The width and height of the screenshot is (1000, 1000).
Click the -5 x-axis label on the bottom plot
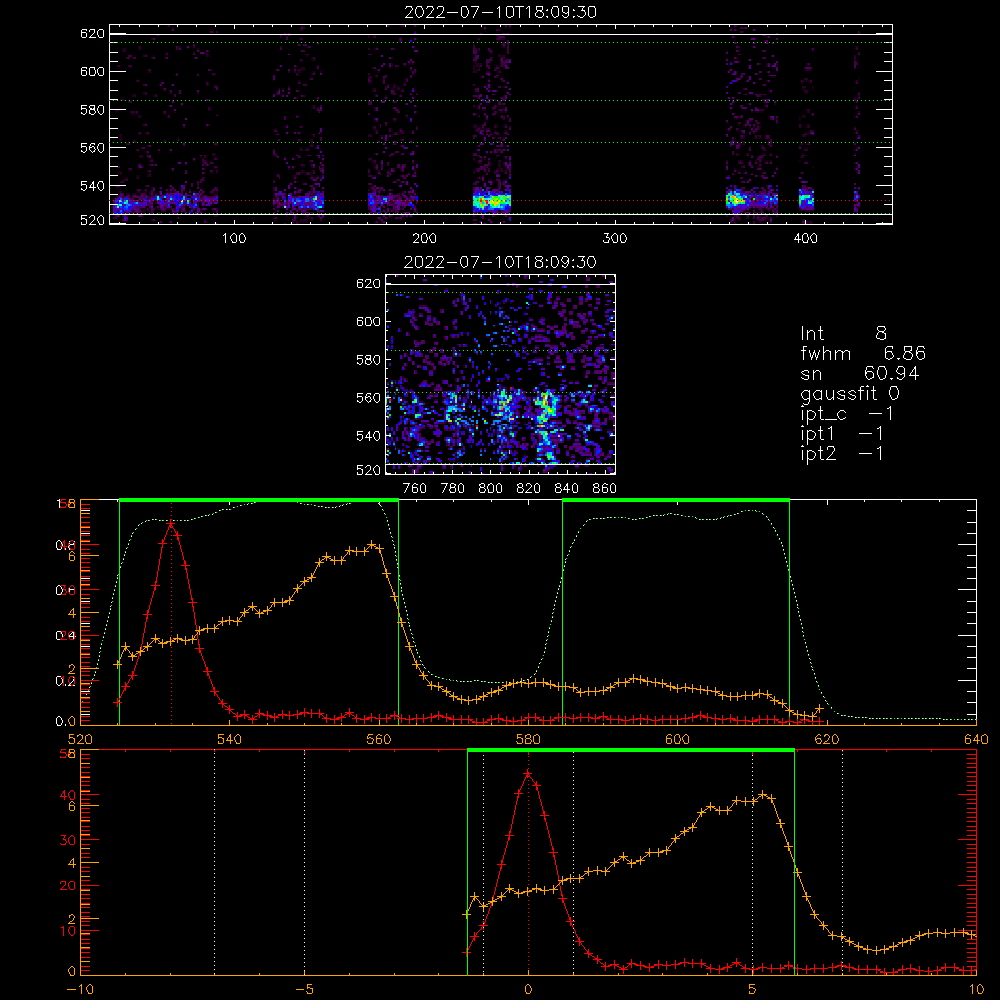click(304, 990)
